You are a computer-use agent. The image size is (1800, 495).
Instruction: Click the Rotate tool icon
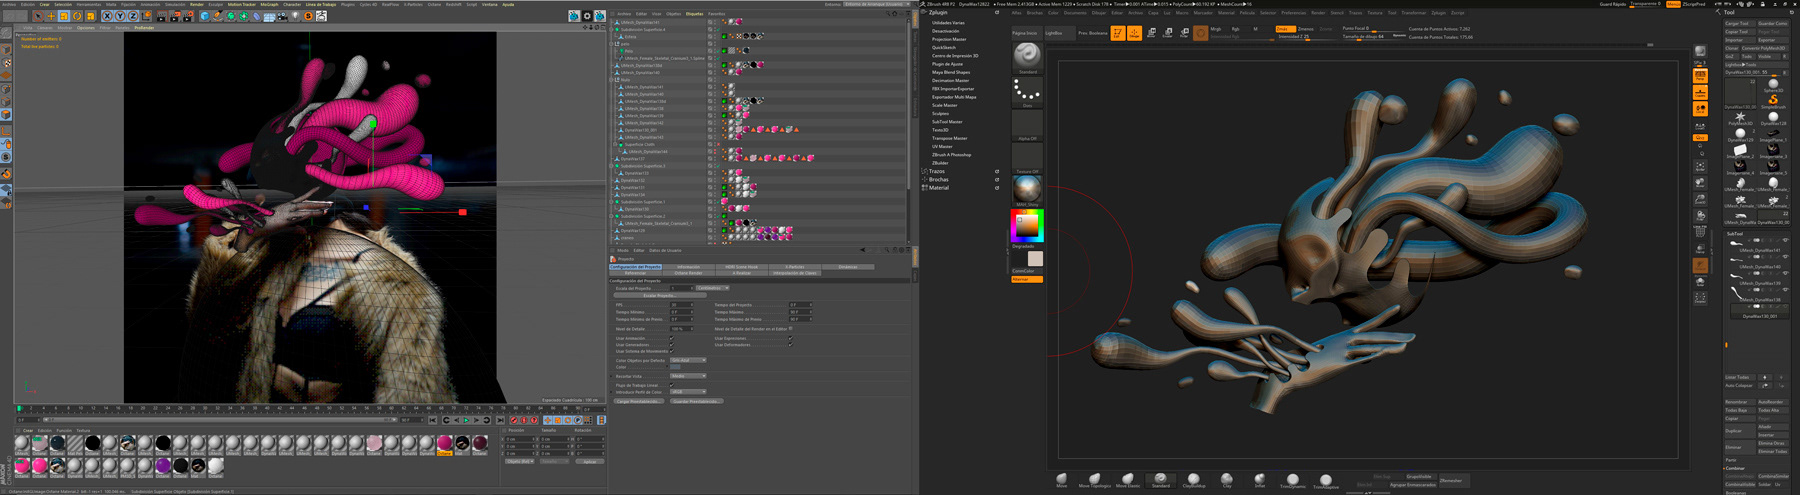tap(77, 16)
